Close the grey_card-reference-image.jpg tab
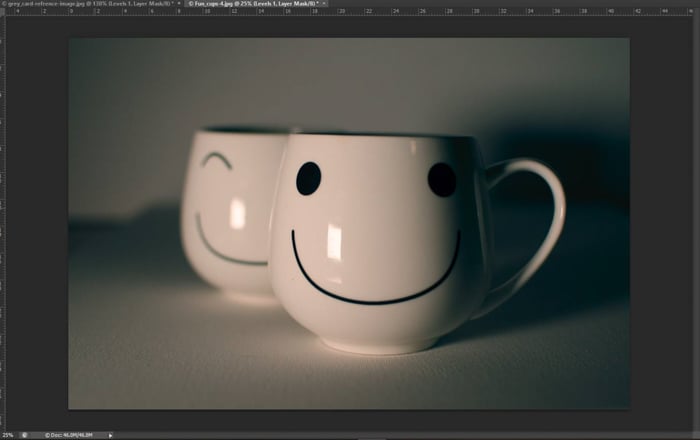Viewport: 700px width, 440px height. 179,4
